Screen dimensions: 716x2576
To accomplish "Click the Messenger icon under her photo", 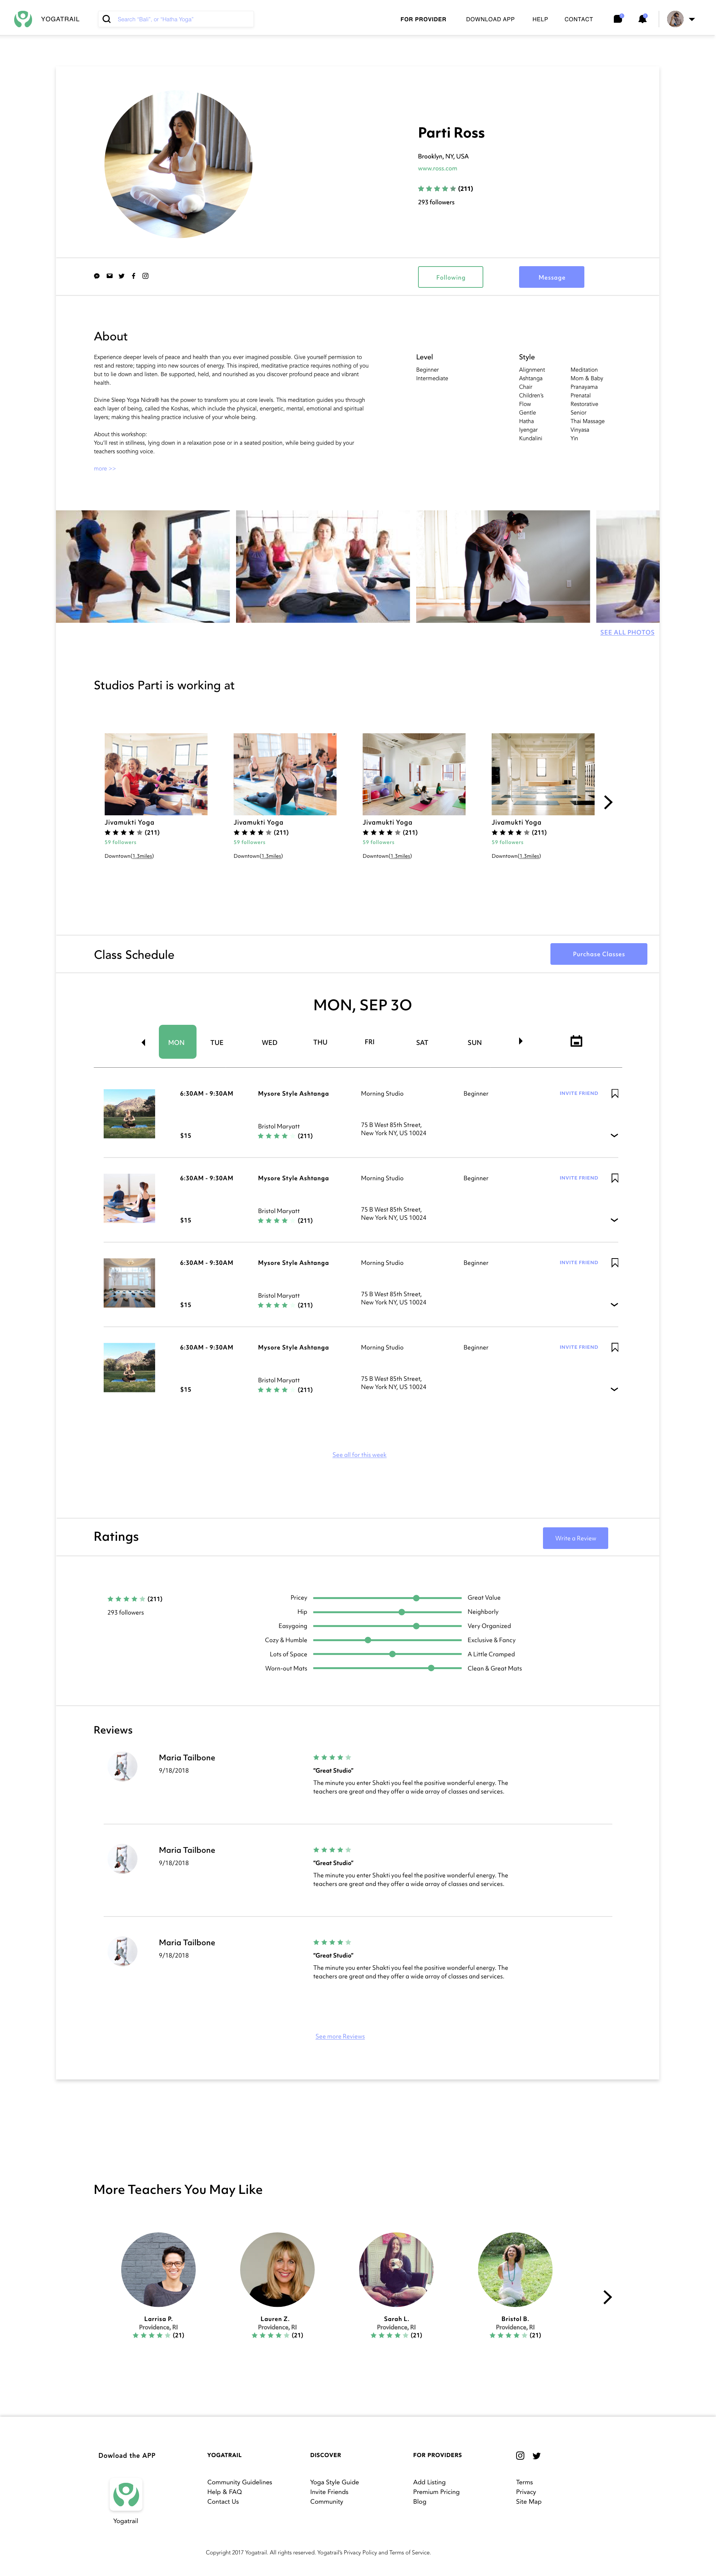I will 97,276.
